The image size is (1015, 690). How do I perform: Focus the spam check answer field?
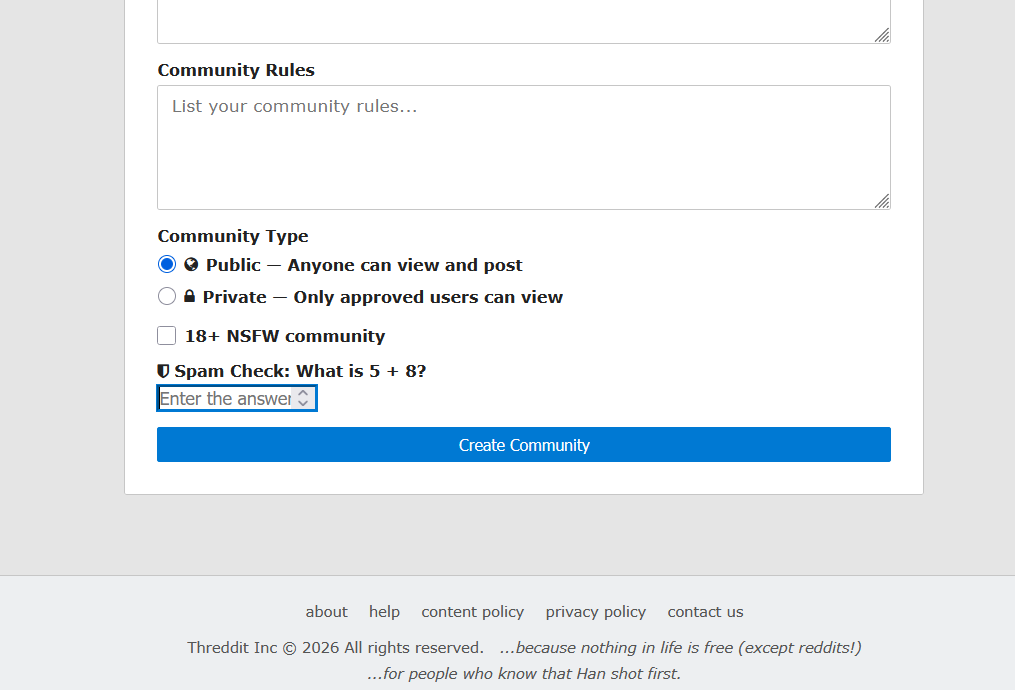(x=225, y=399)
